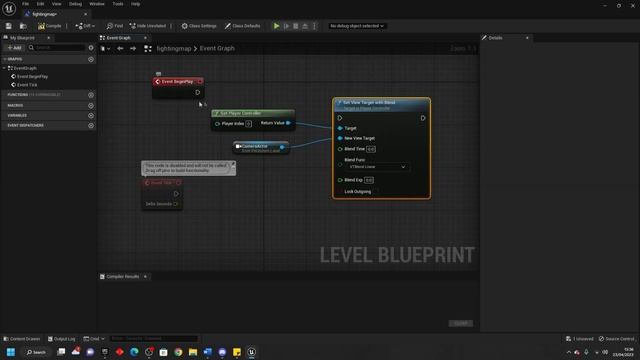Open the Windows Start menu
This screenshot has height=360, width=640.
point(11,352)
